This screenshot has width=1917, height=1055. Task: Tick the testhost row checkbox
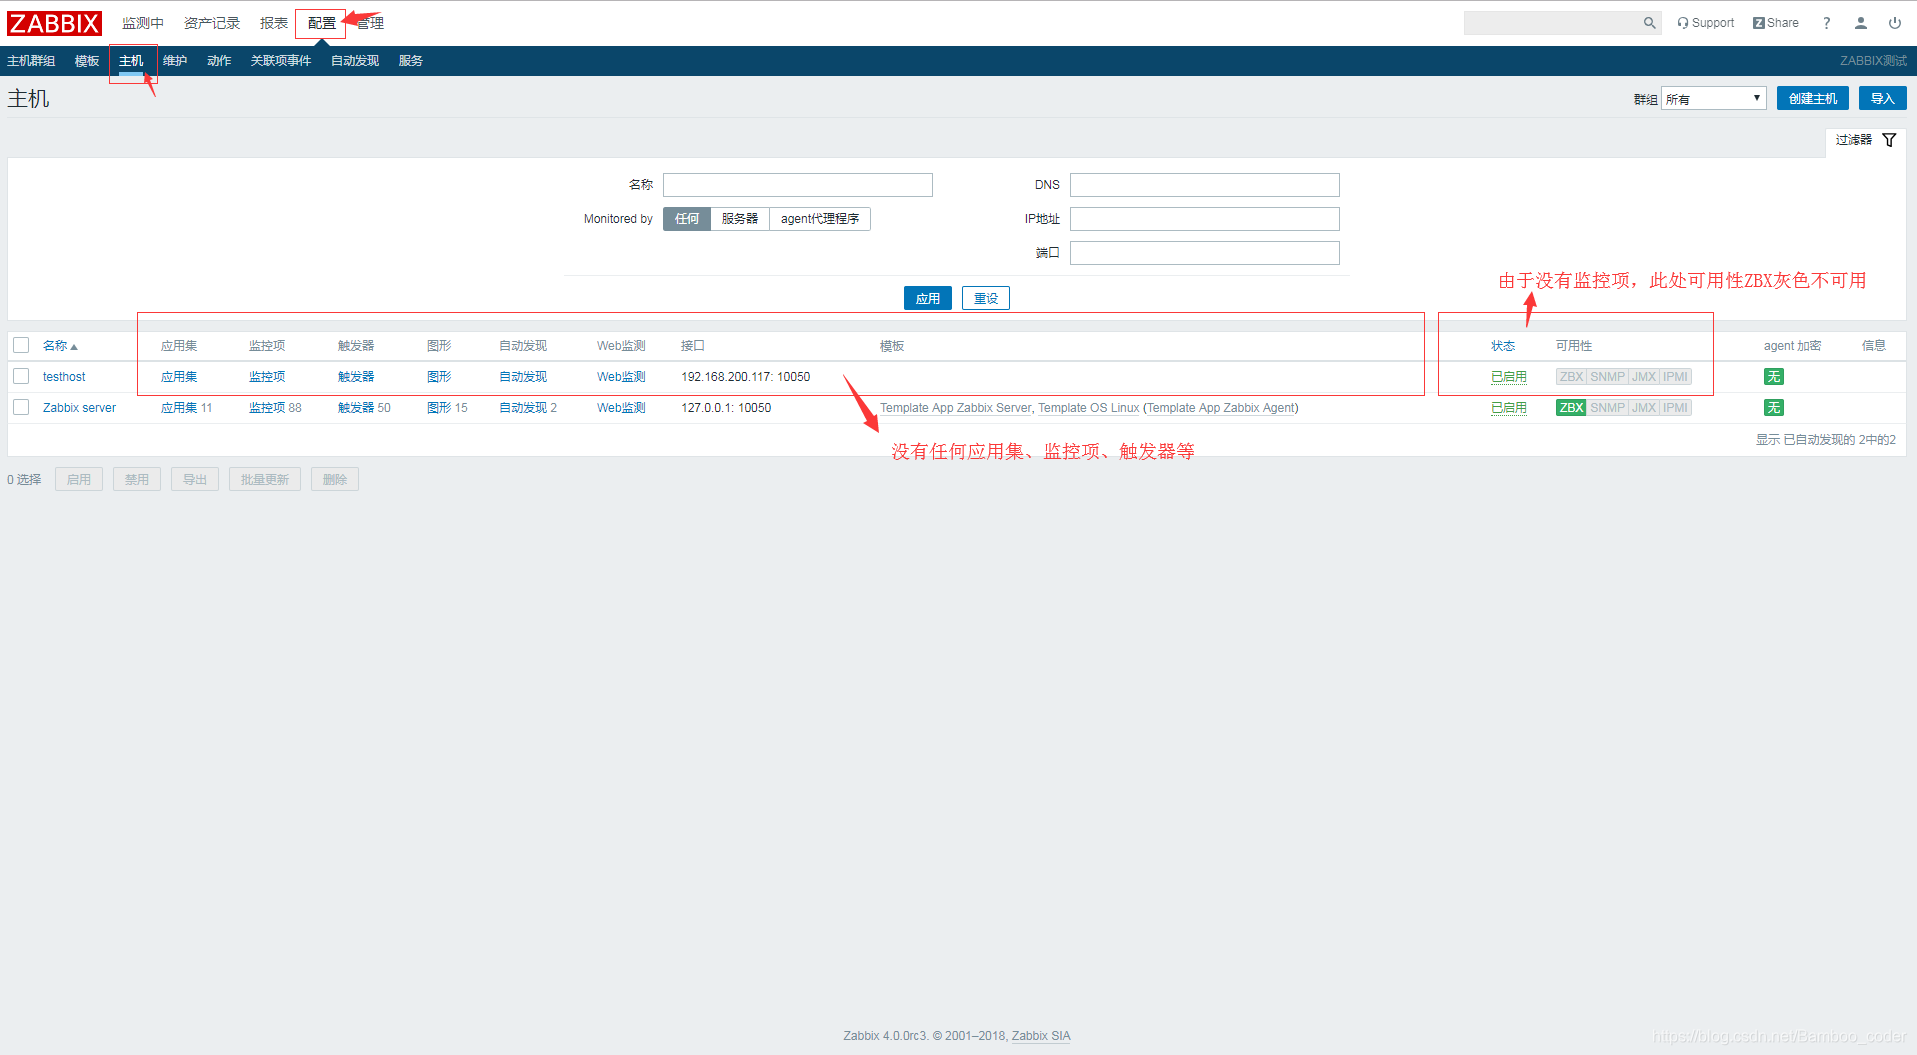tap(21, 377)
